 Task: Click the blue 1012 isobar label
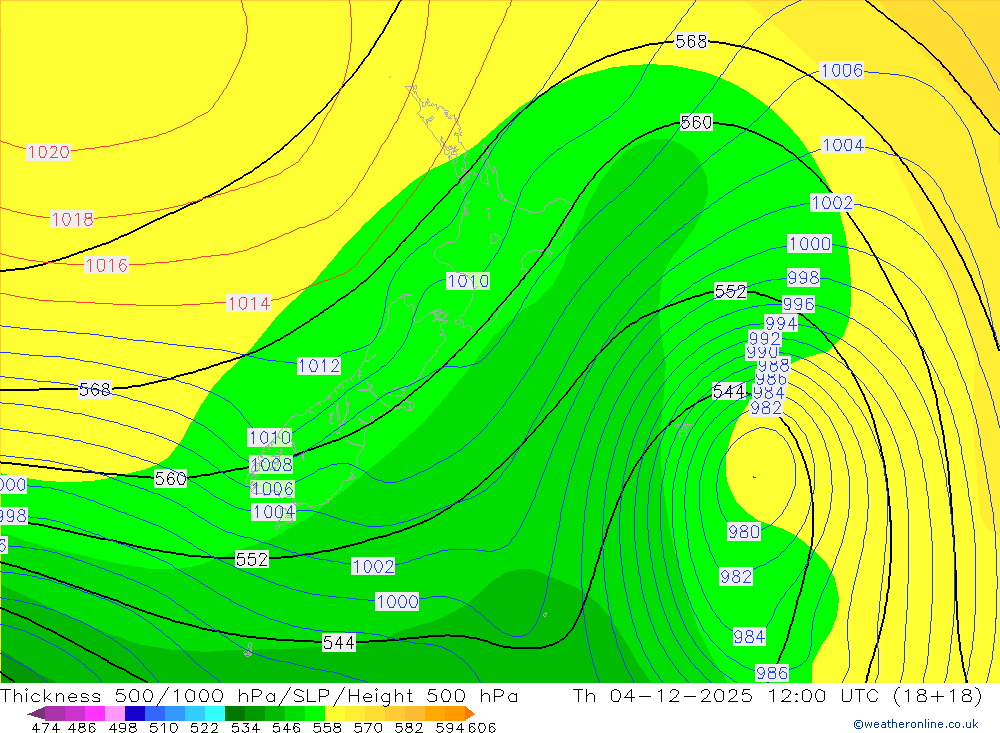click(x=319, y=366)
